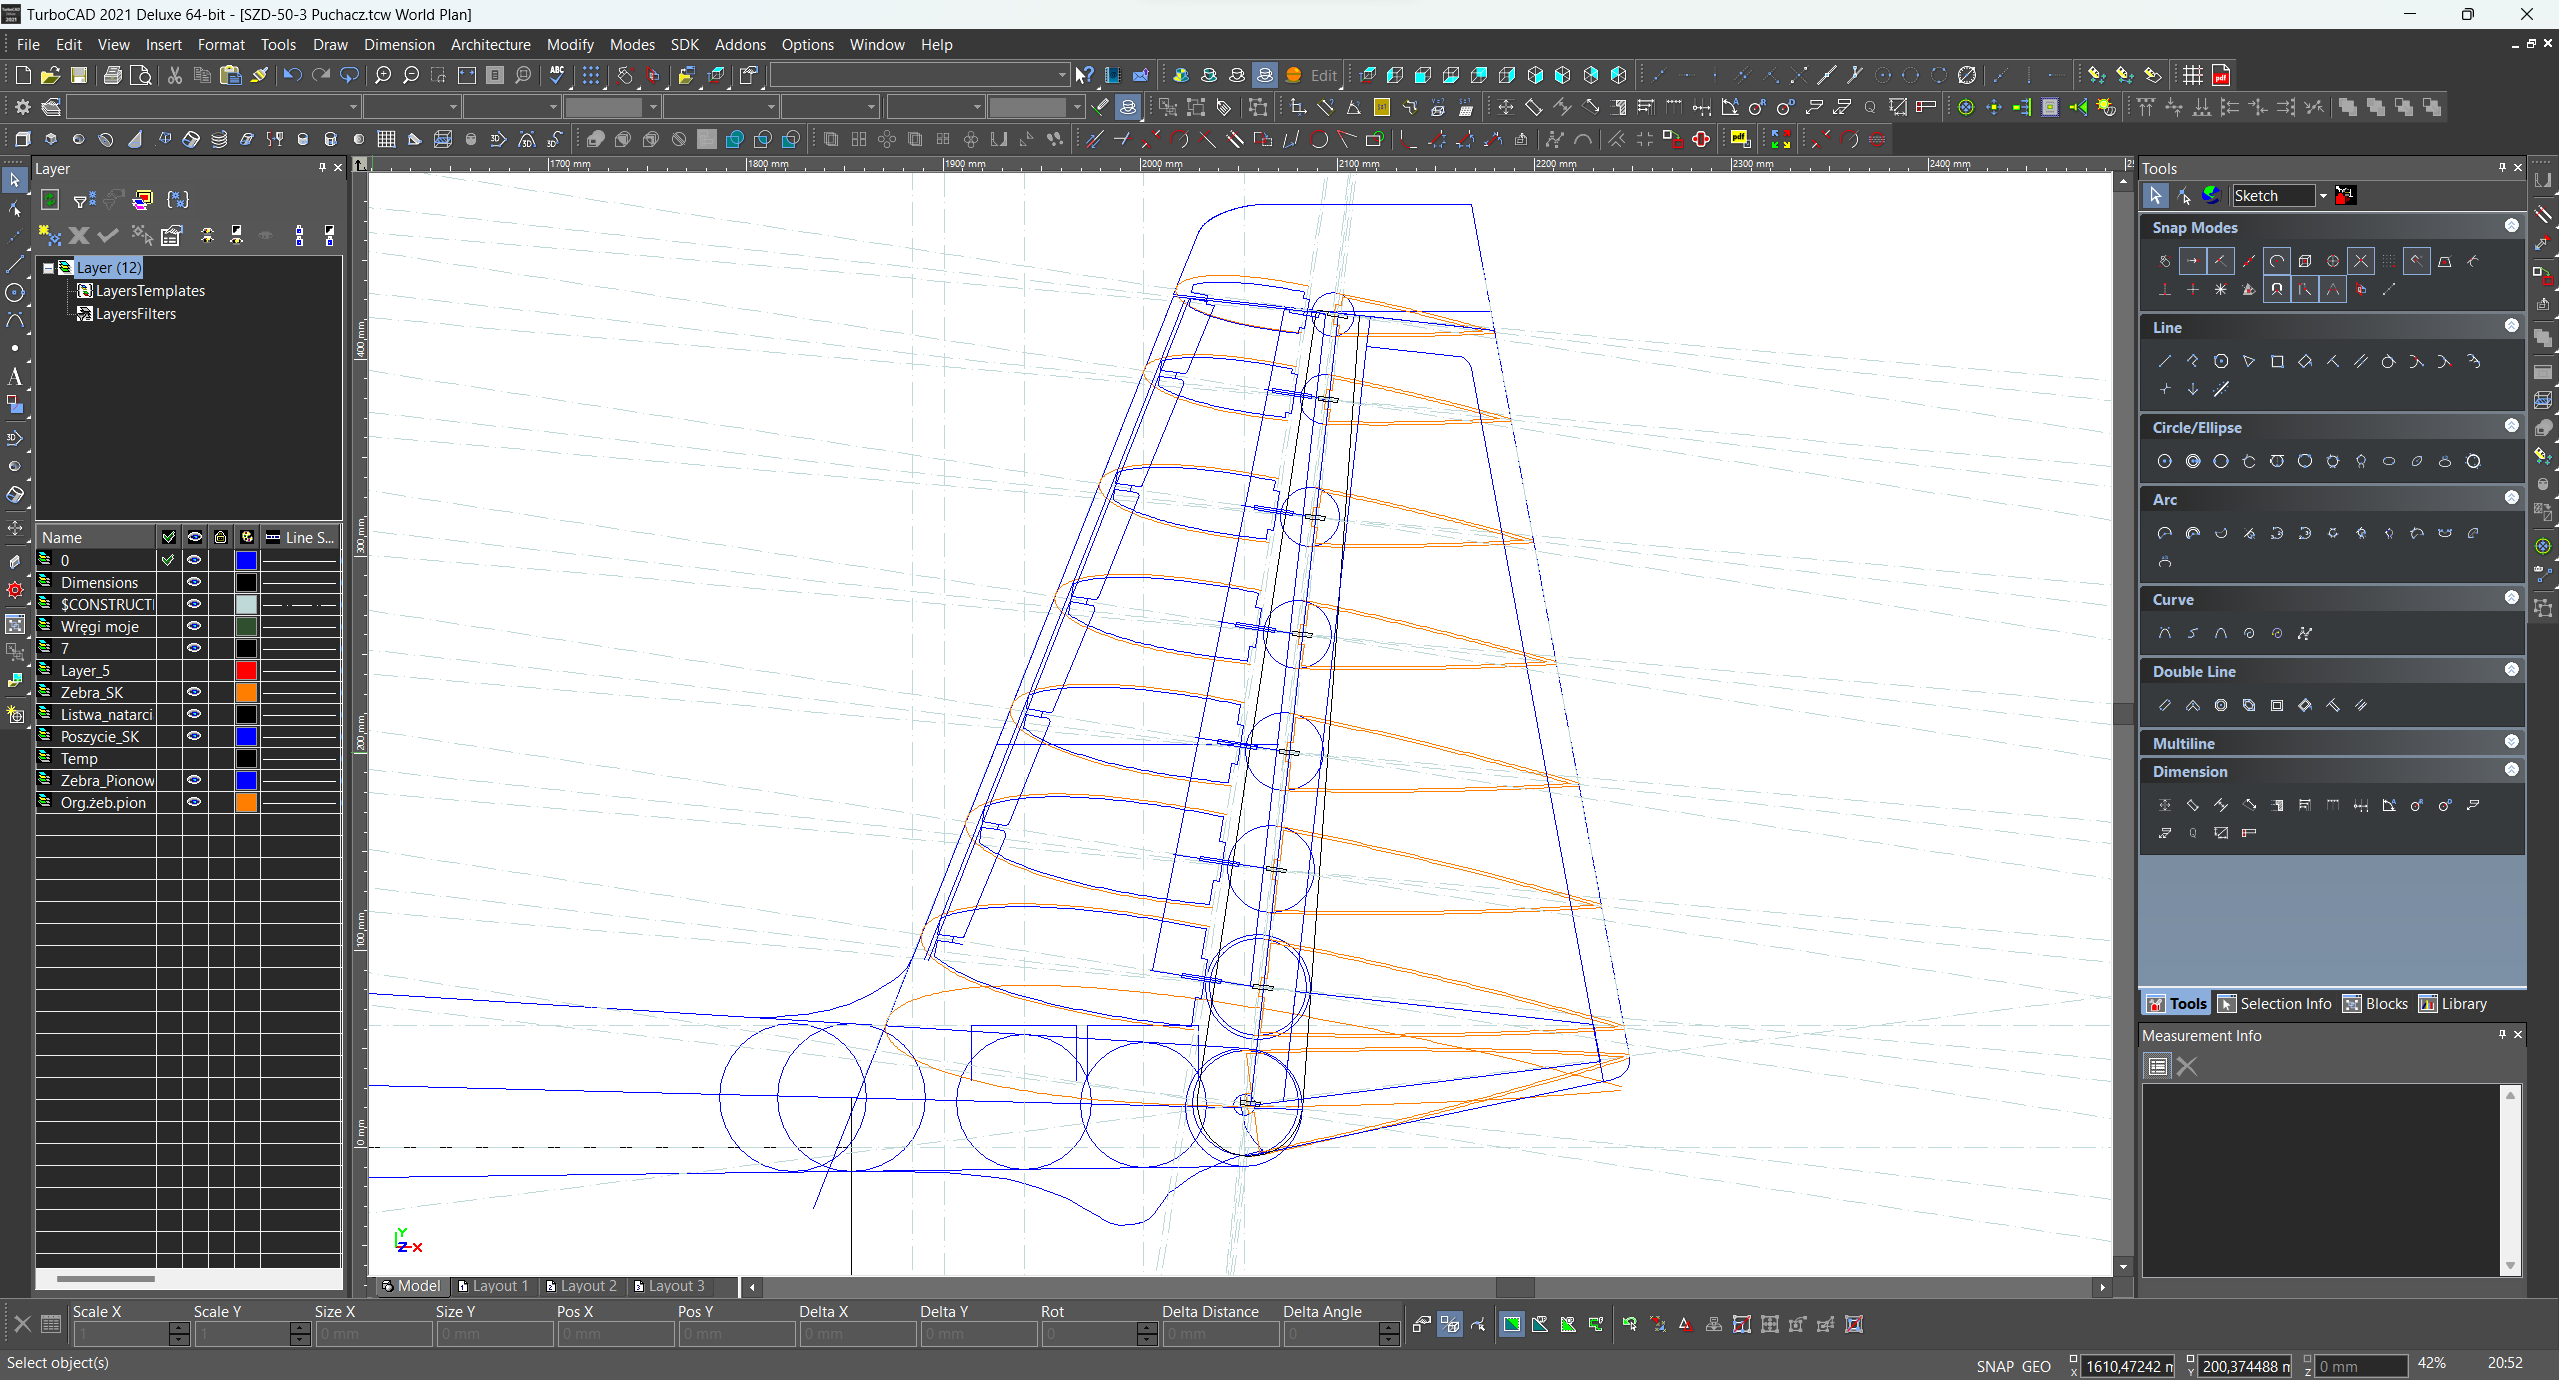Click the Save disk icon
Screen dimensions: 2559x1380
tap(79, 75)
